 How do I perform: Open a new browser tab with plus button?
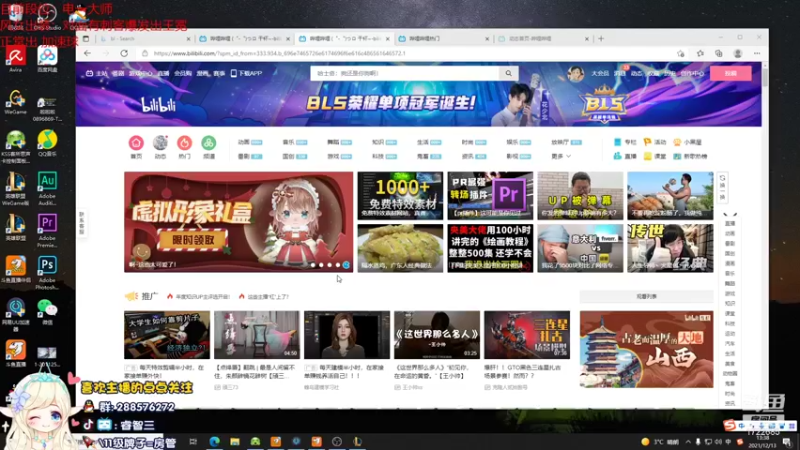pyautogui.click(x=601, y=38)
